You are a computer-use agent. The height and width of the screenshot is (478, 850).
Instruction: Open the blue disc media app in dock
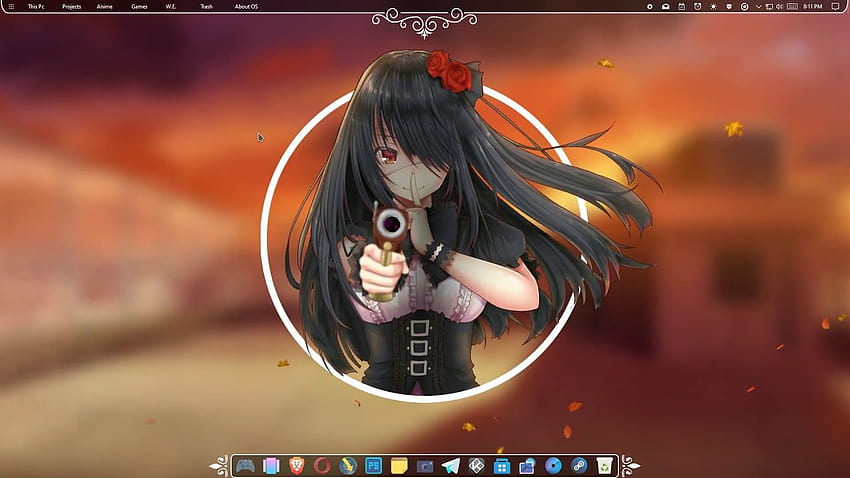coord(553,466)
